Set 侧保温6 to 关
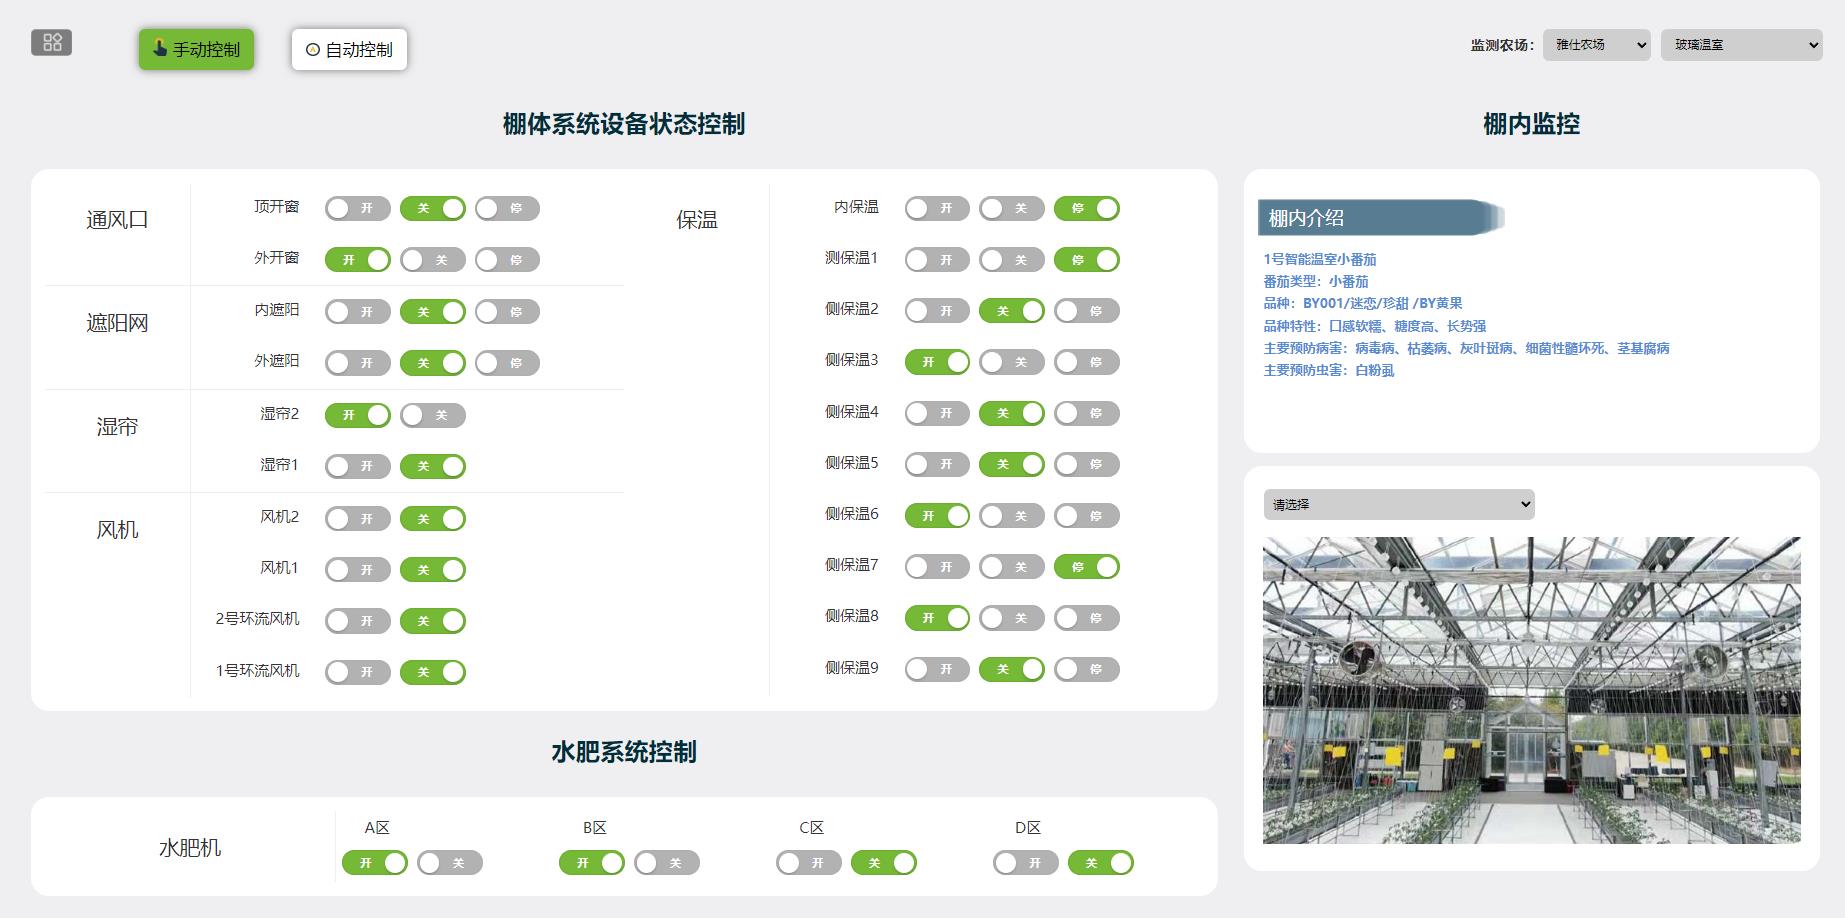Image resolution: width=1845 pixels, height=918 pixels. click(1012, 516)
